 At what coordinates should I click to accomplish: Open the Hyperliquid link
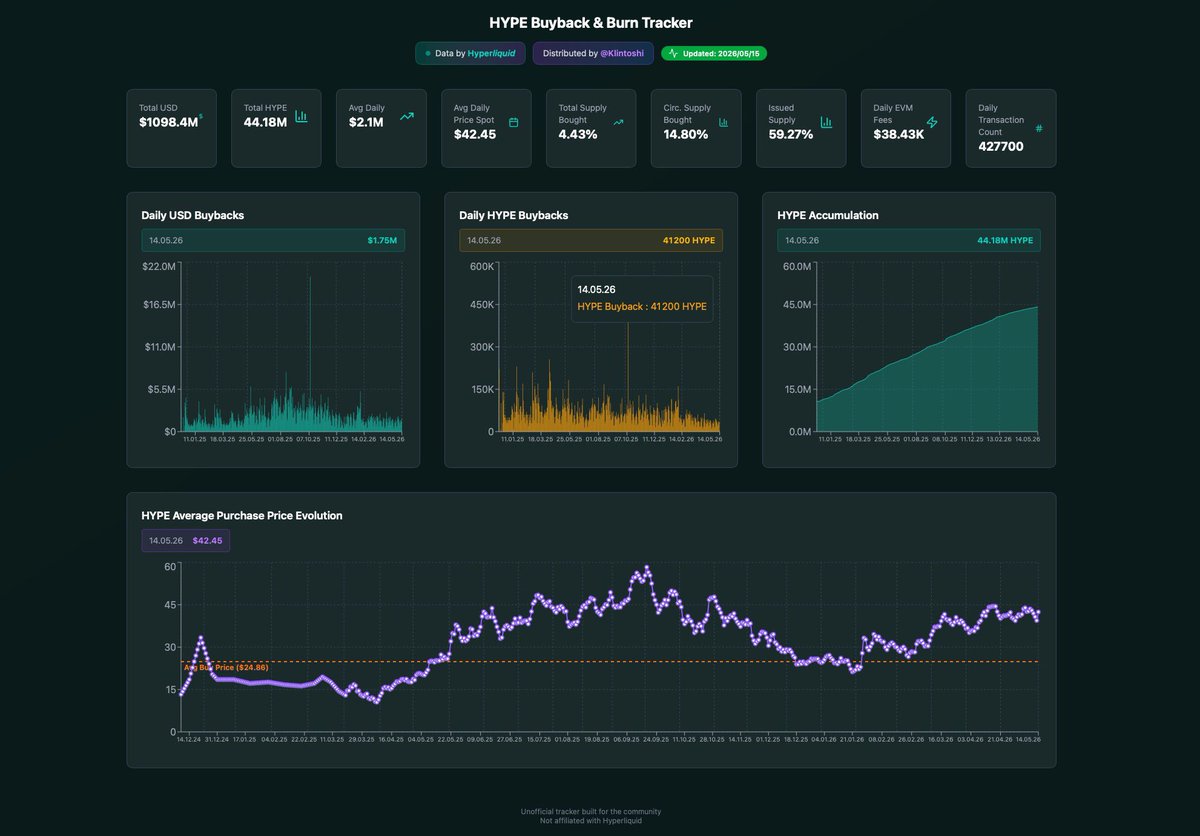point(491,53)
